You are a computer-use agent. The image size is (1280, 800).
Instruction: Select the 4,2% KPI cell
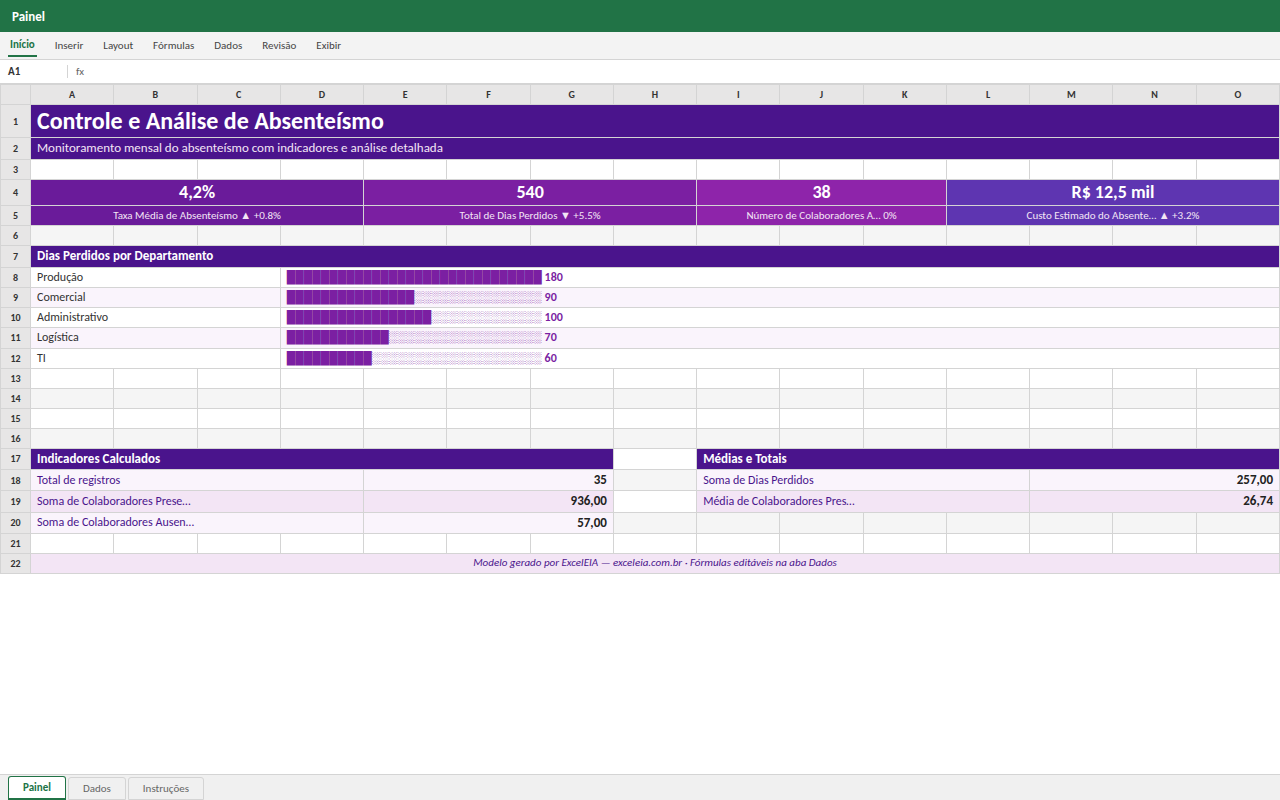[x=197, y=193]
